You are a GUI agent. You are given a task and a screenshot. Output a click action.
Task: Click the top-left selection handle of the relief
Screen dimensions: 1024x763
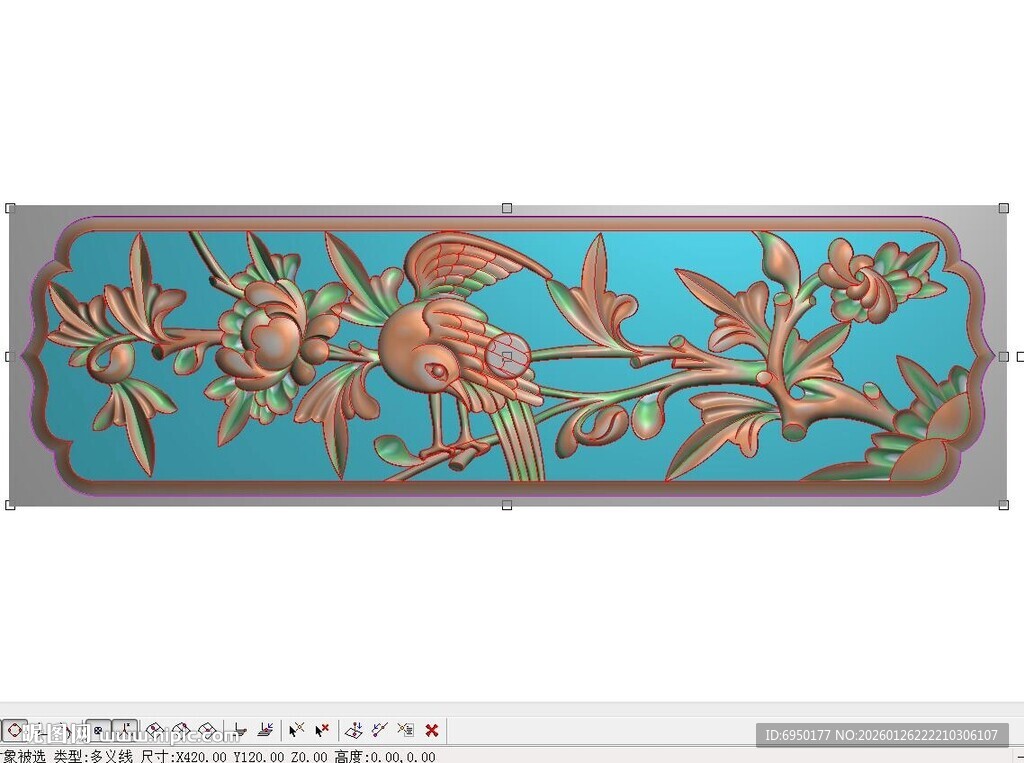click(10, 208)
